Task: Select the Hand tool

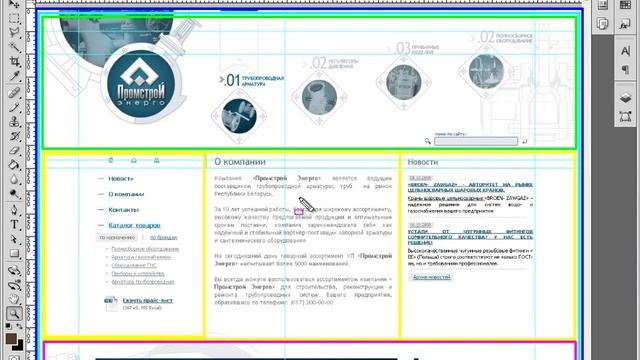Action: pos(14,299)
